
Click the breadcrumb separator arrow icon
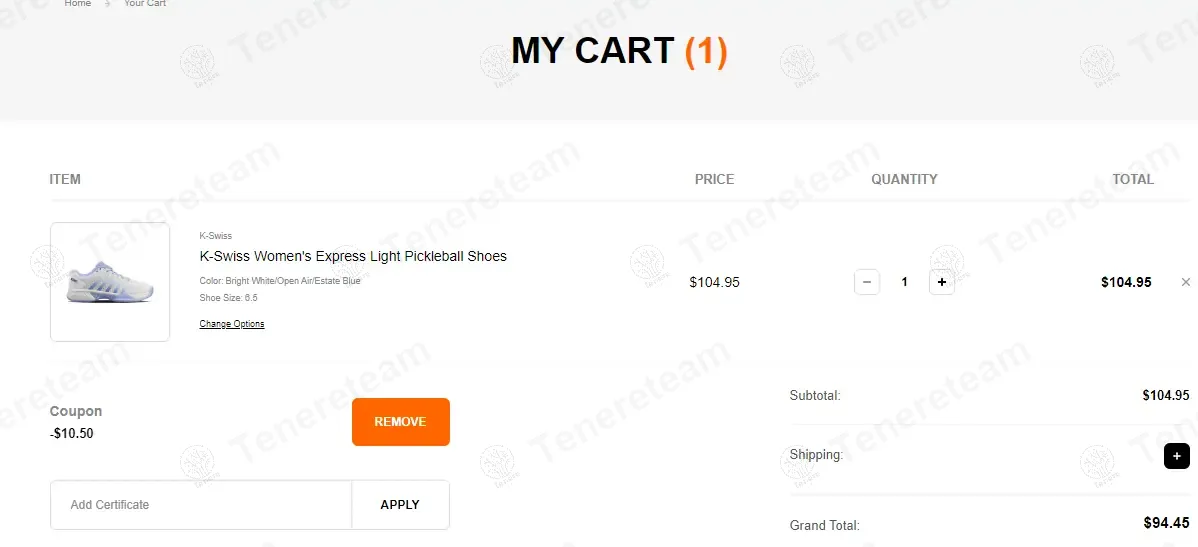click(108, 4)
